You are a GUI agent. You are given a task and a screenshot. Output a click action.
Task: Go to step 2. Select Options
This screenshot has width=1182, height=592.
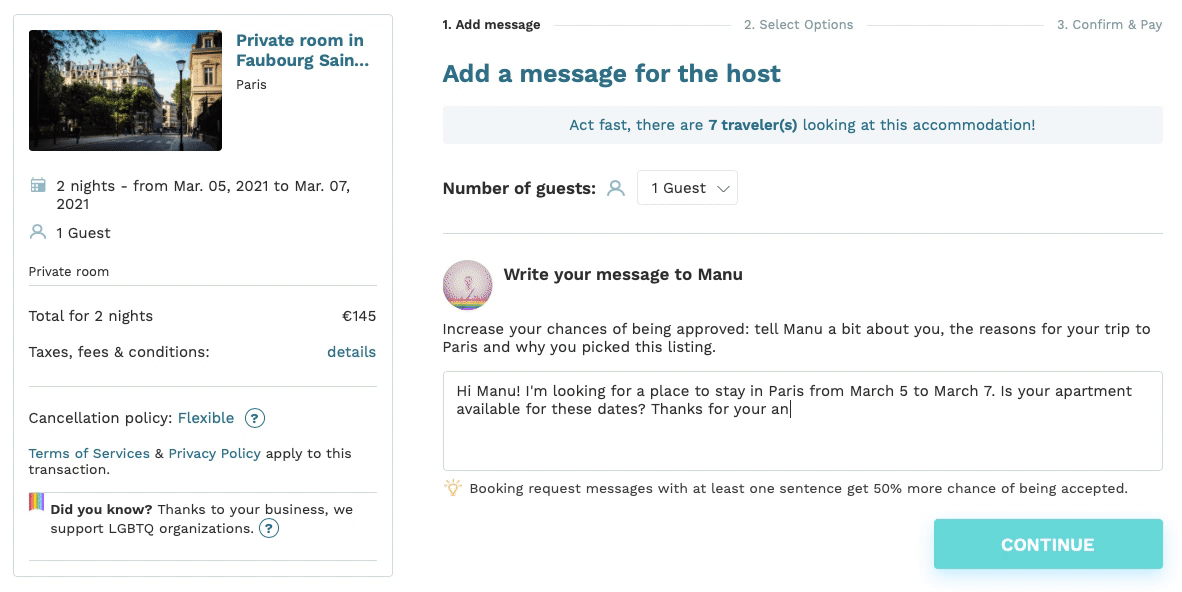click(x=798, y=25)
